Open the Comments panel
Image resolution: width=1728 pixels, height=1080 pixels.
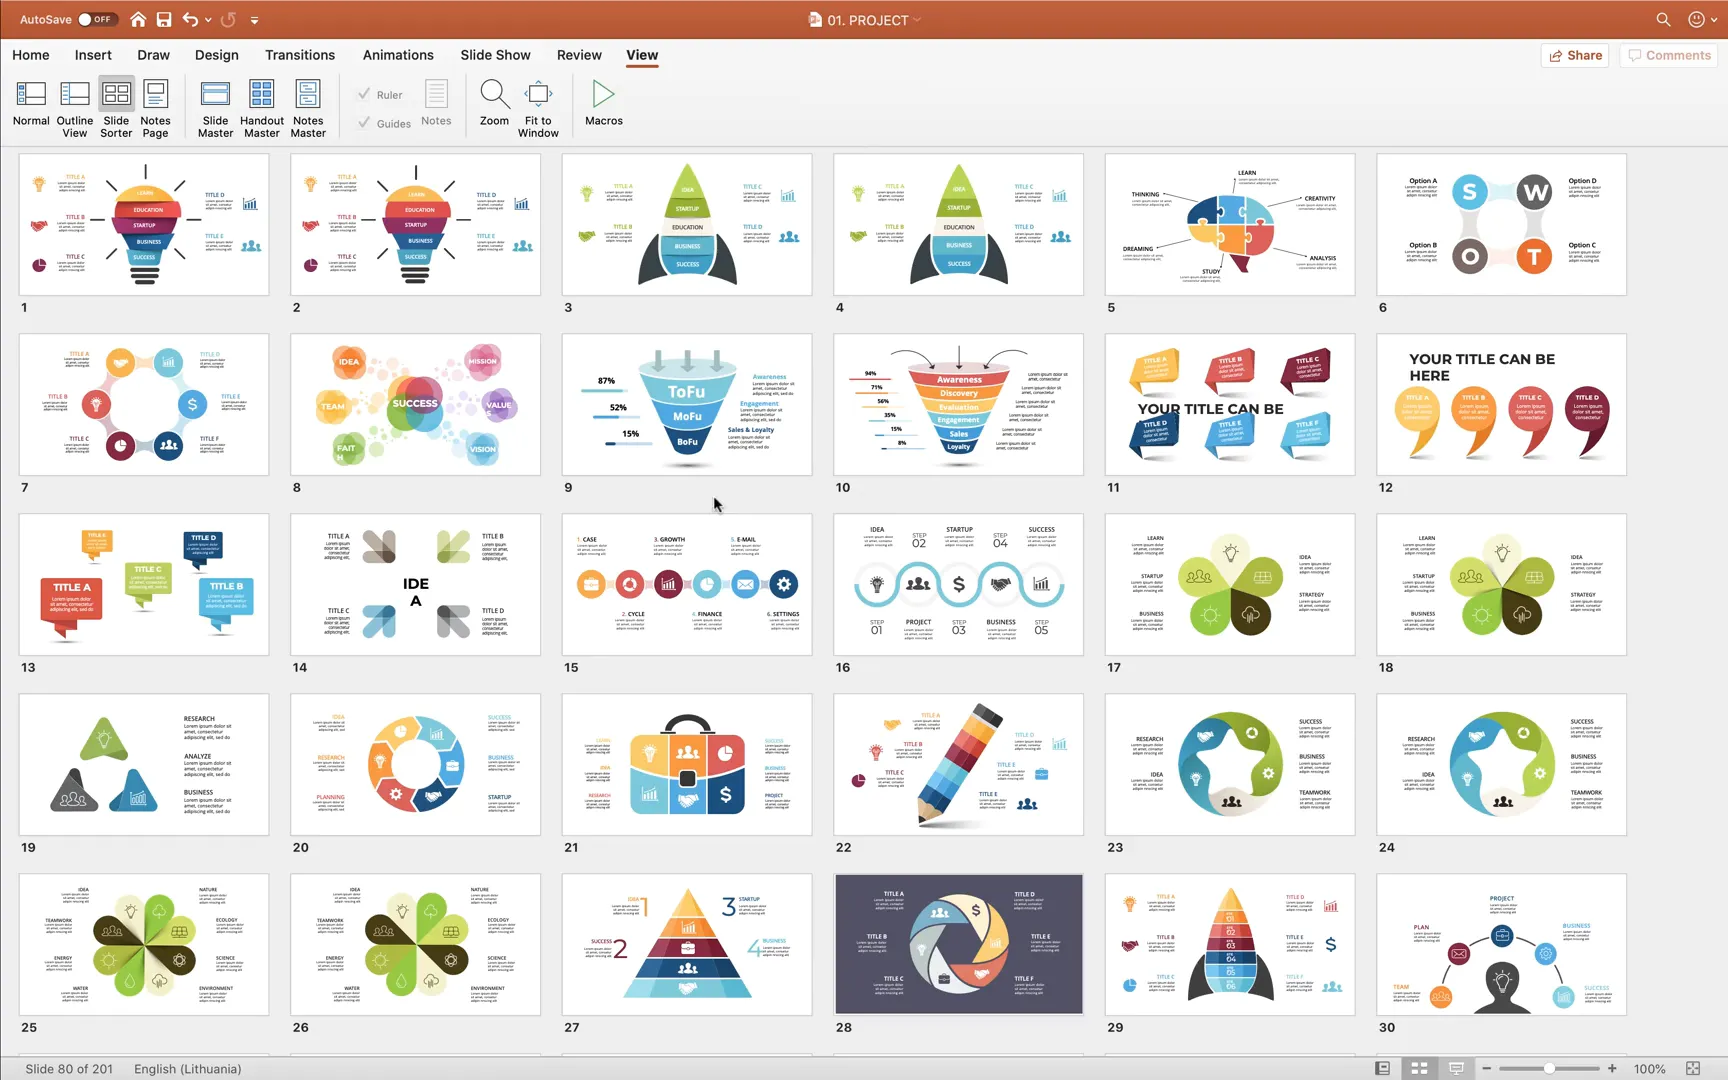1667,55
